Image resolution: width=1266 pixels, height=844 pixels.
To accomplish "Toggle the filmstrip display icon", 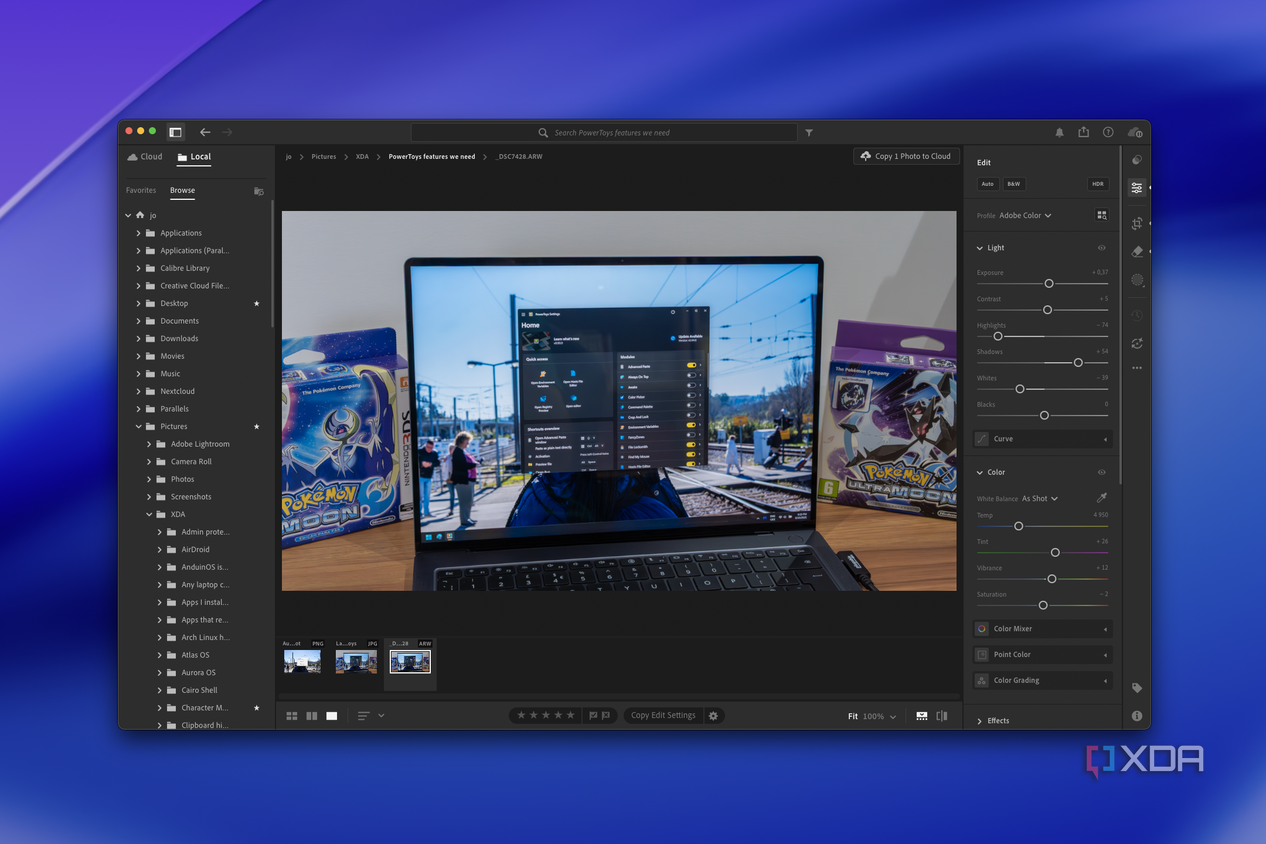I will point(922,716).
